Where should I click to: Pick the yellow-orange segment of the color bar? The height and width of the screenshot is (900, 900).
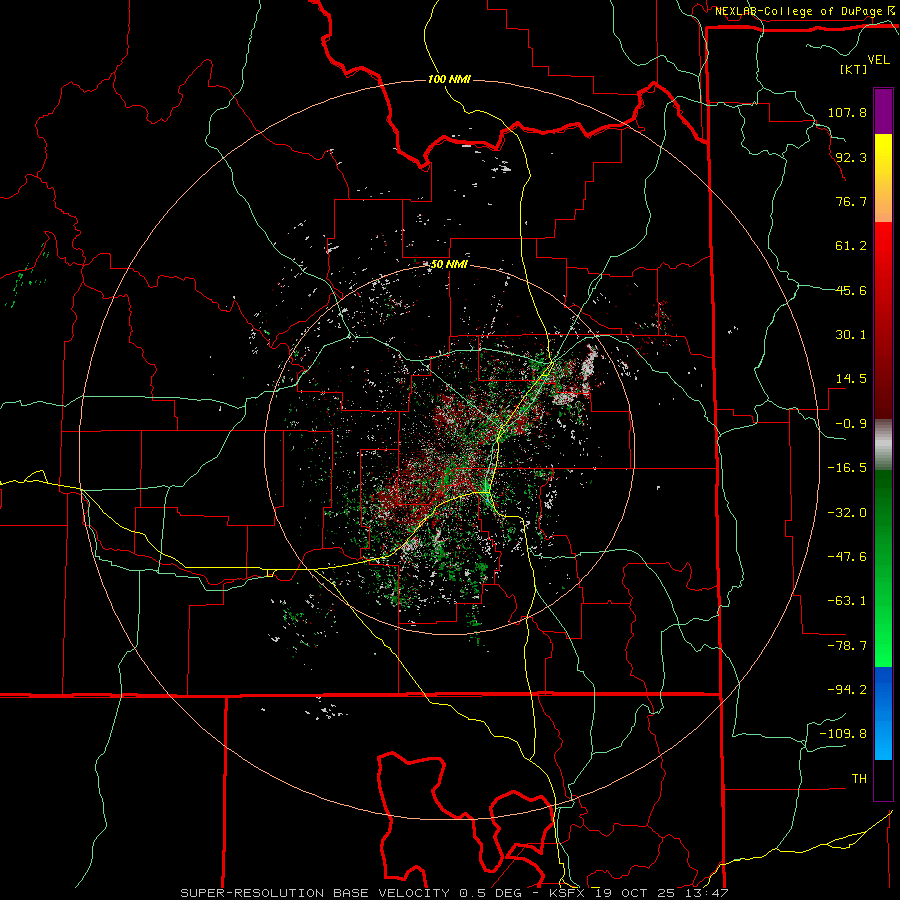[x=883, y=178]
